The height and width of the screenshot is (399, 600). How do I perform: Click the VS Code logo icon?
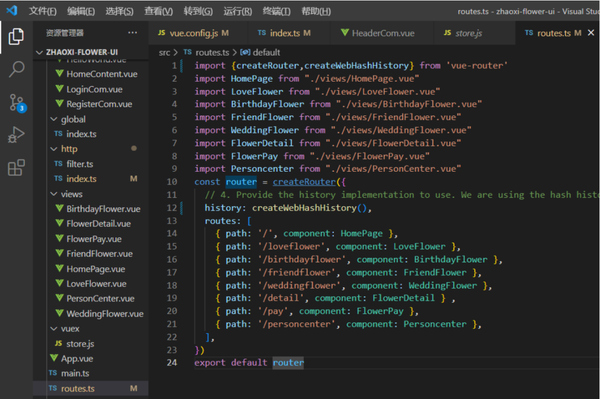point(12,10)
